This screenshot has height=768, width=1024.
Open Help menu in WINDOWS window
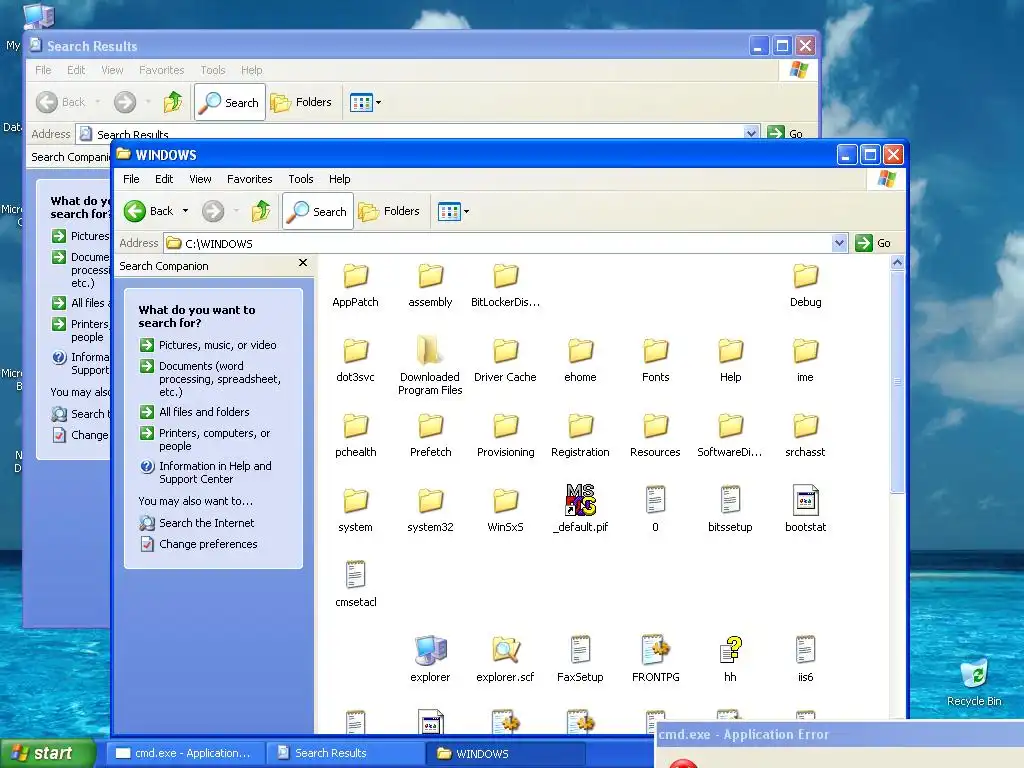pos(339,179)
